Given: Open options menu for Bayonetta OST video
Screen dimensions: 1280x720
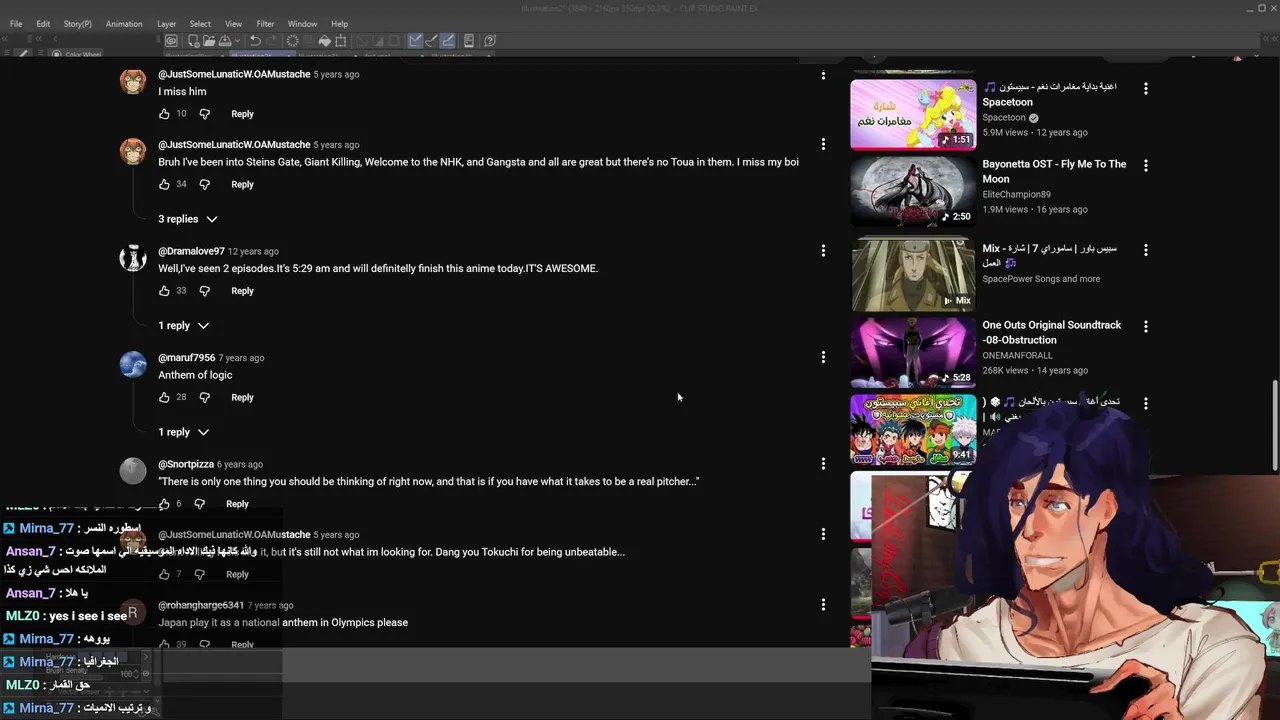Looking at the screenshot, I should point(1146,166).
